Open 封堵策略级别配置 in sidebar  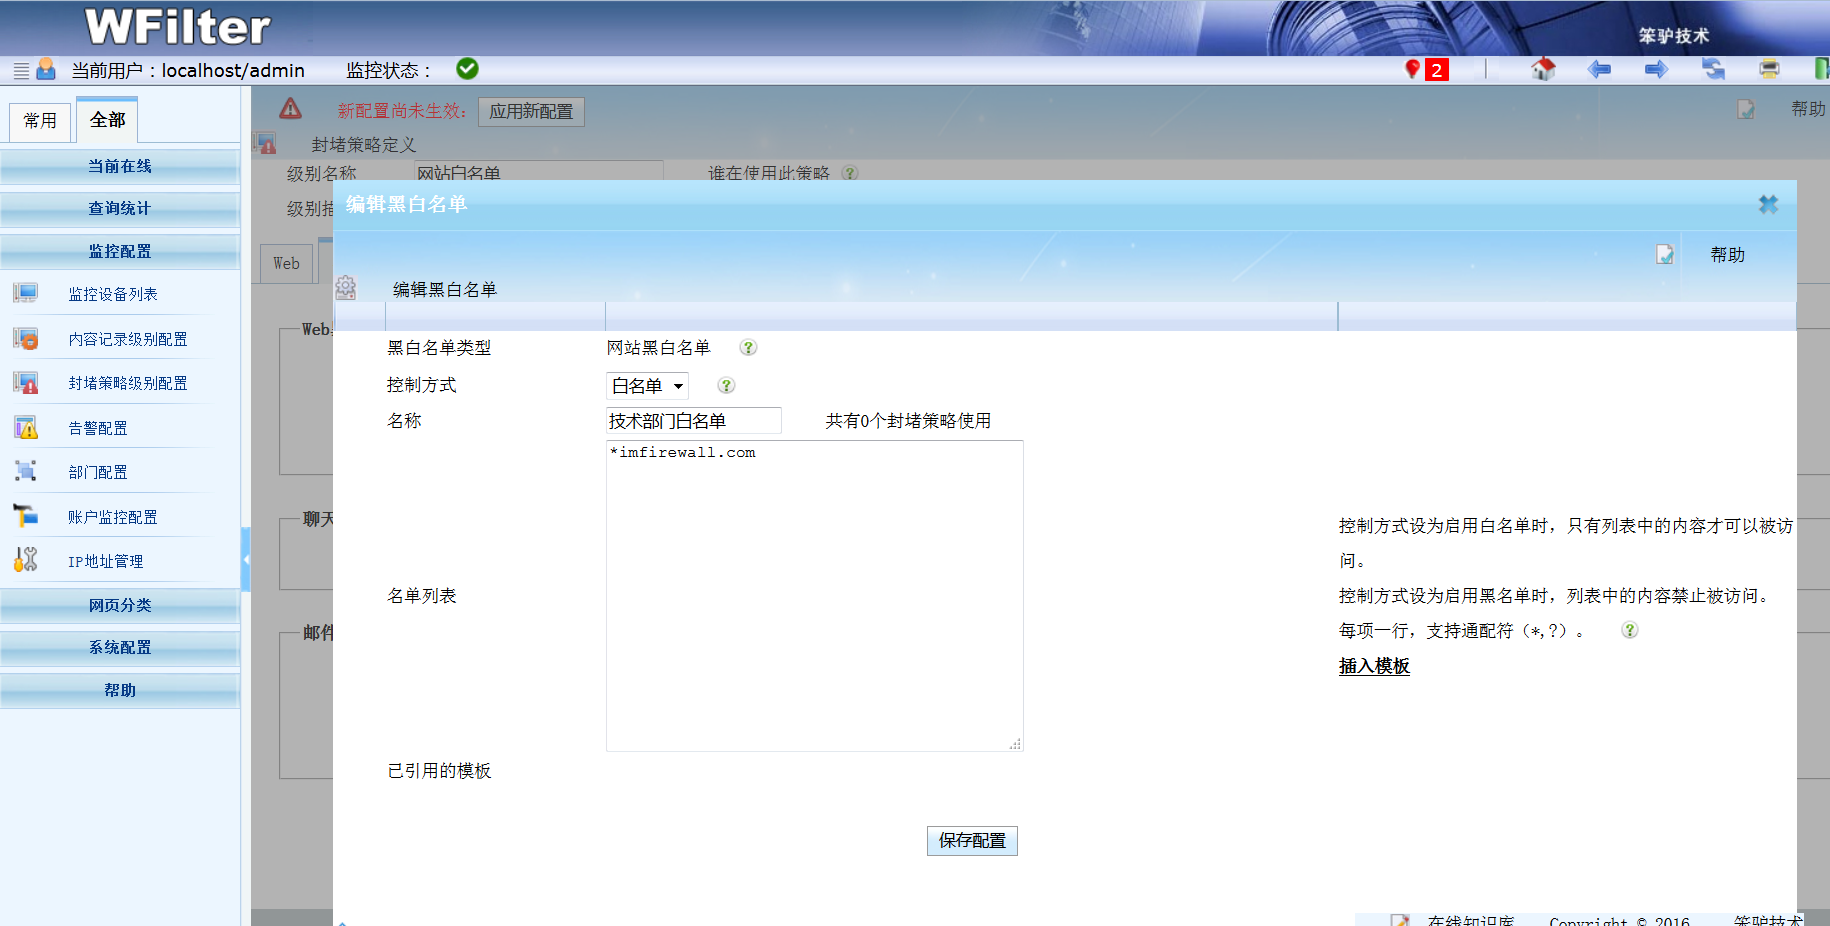tap(127, 383)
